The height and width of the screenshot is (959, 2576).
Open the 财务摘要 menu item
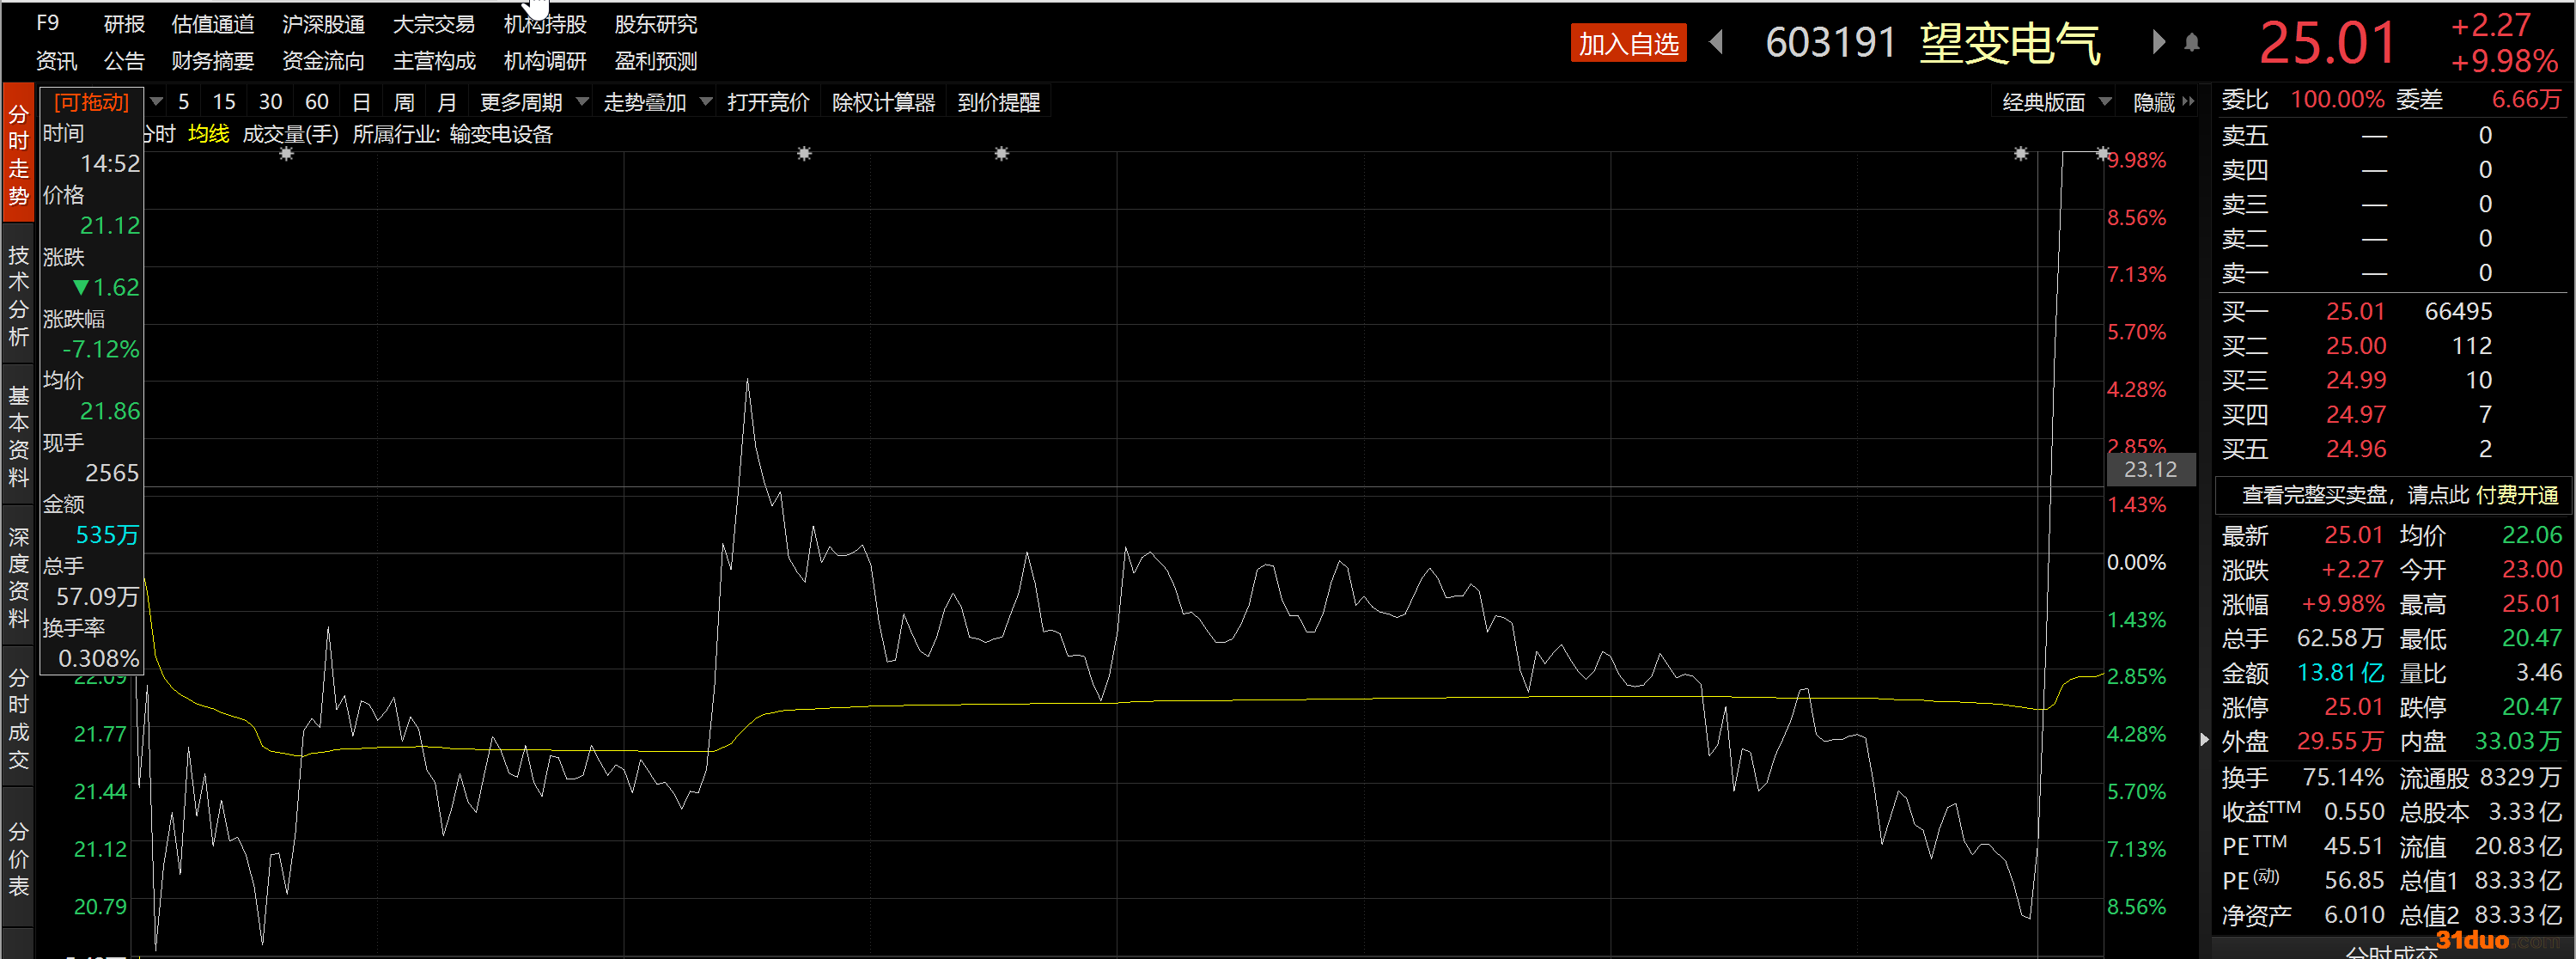[212, 61]
